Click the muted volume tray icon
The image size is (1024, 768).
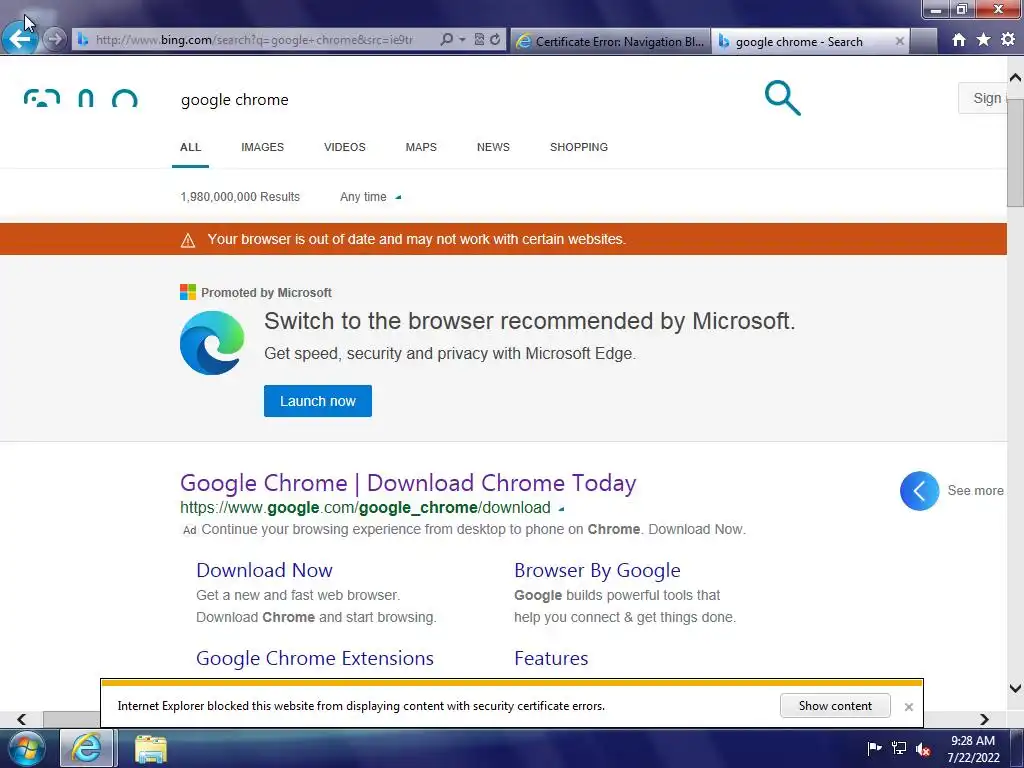tap(923, 749)
